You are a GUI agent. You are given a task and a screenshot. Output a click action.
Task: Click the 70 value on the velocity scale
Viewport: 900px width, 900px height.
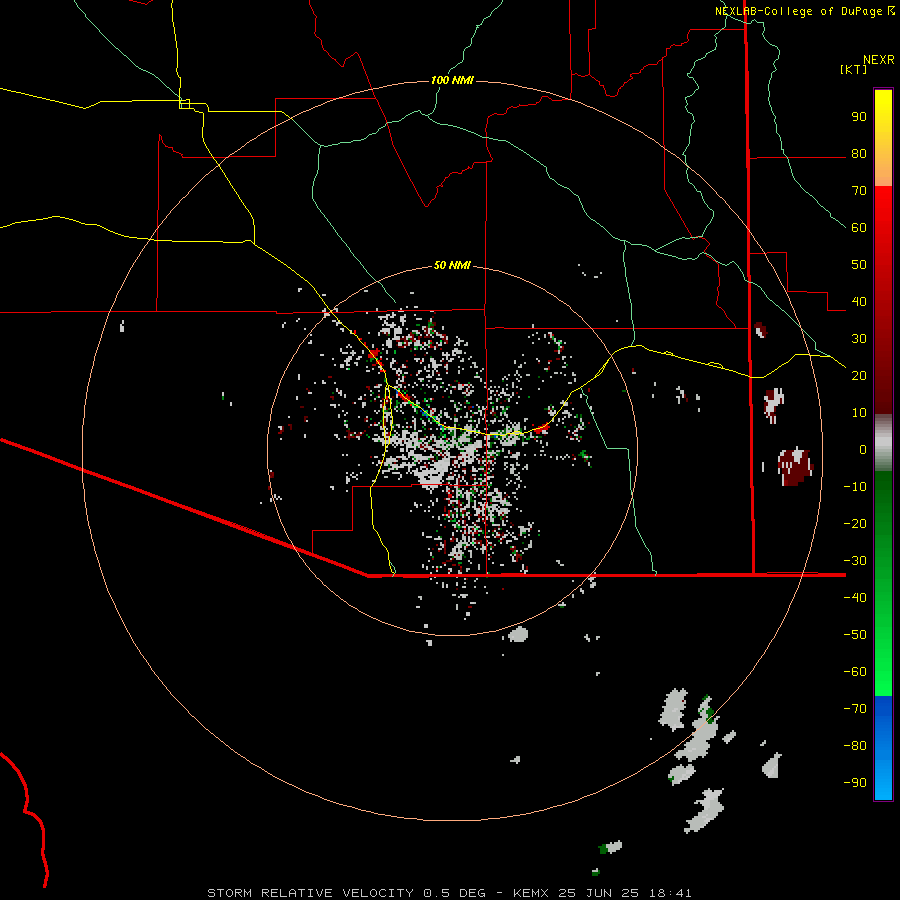[x=859, y=191]
